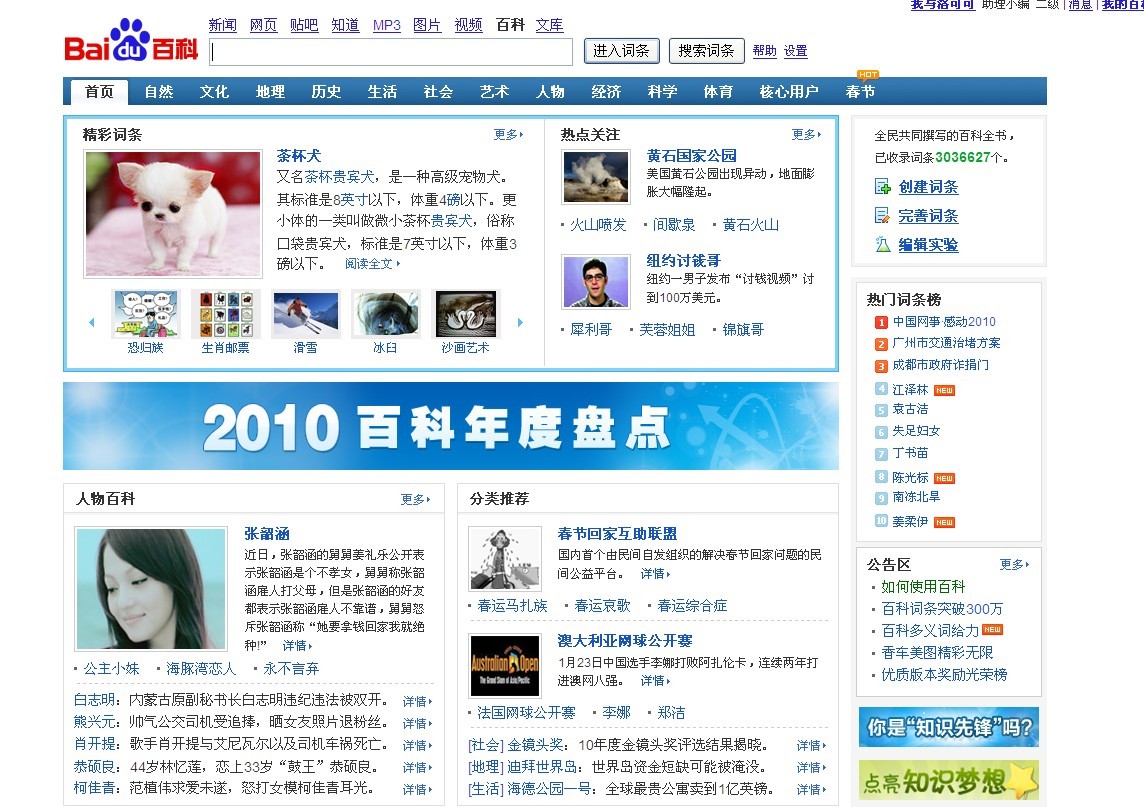Viewport: 1144px width, 807px height.
Task: Open the 生肖邮票 stamp thumbnail
Action: [x=225, y=314]
